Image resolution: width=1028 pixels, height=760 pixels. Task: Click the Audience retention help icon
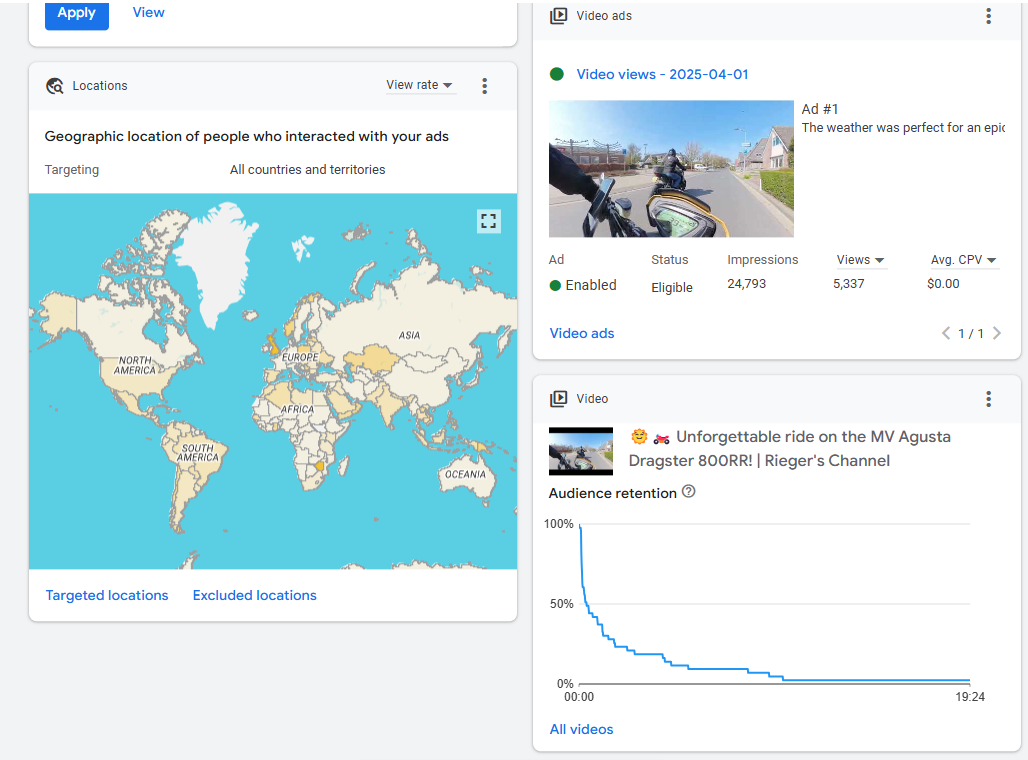point(688,492)
